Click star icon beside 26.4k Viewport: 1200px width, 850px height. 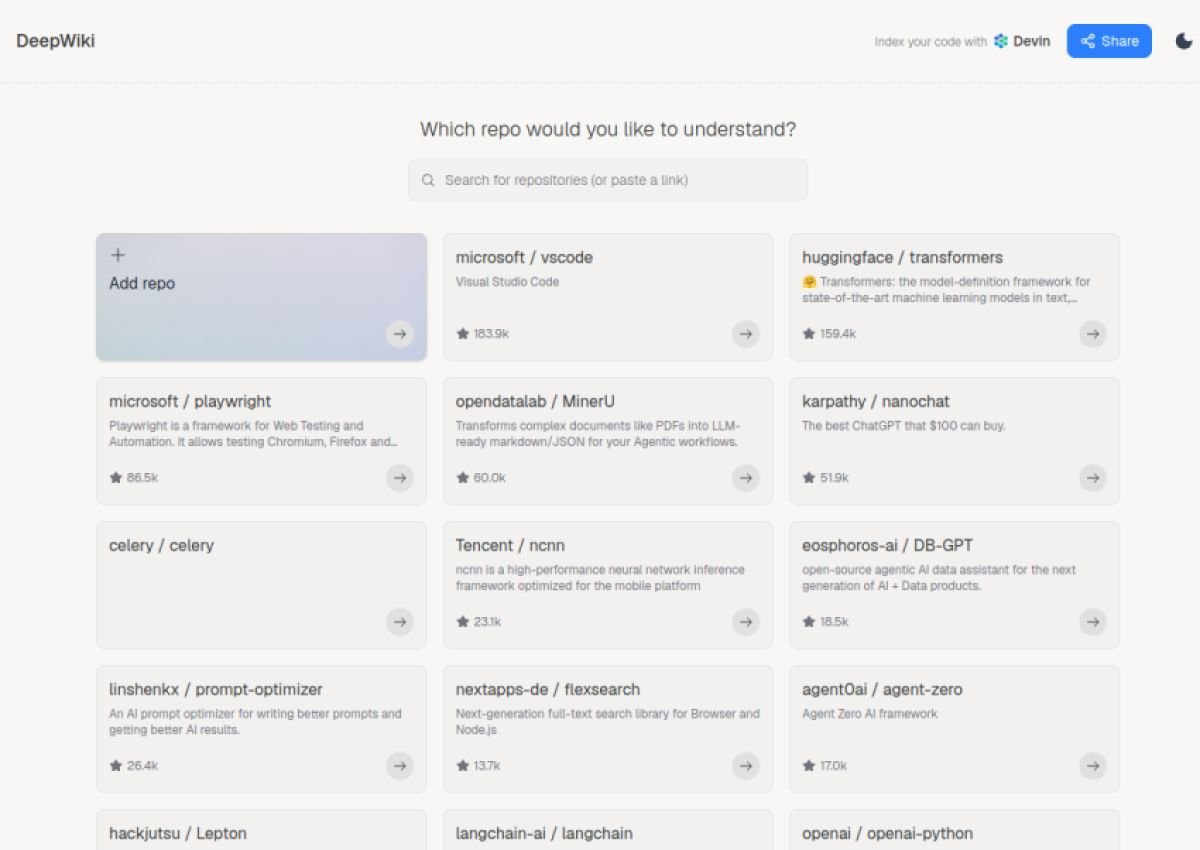(115, 766)
